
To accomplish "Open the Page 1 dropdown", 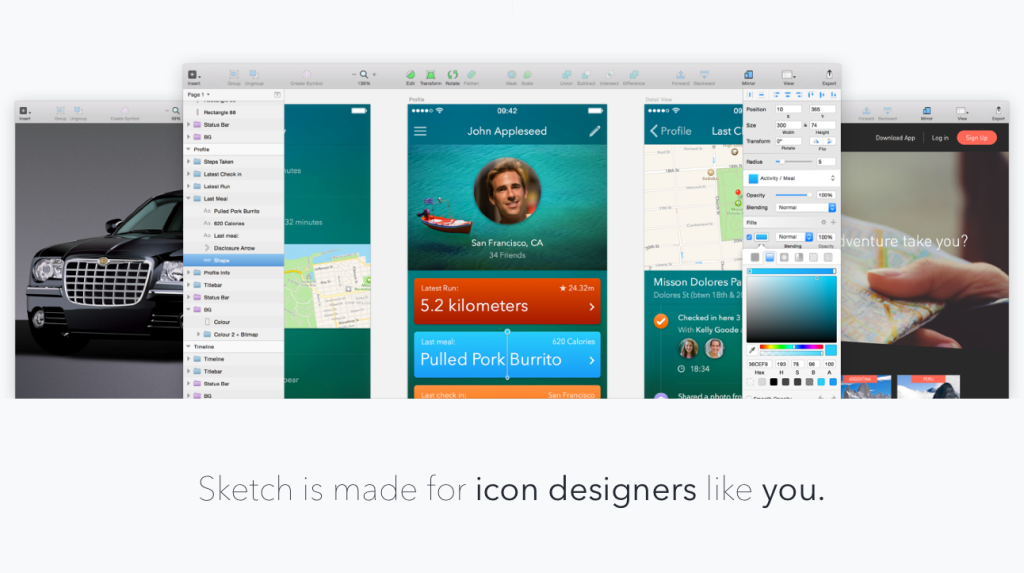I will pos(199,95).
